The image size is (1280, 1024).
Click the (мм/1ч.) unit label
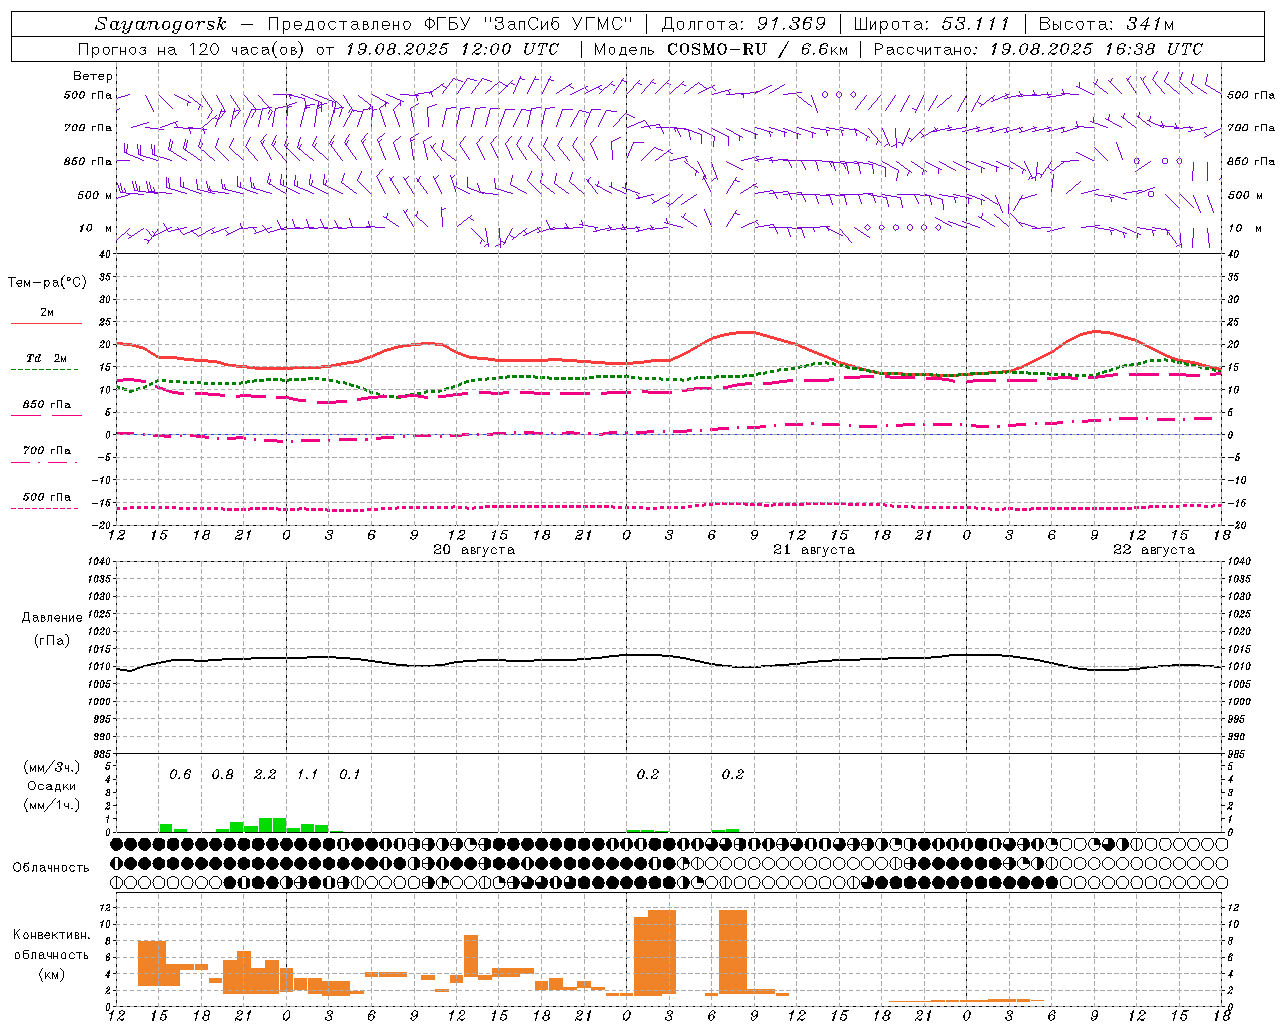52,805
